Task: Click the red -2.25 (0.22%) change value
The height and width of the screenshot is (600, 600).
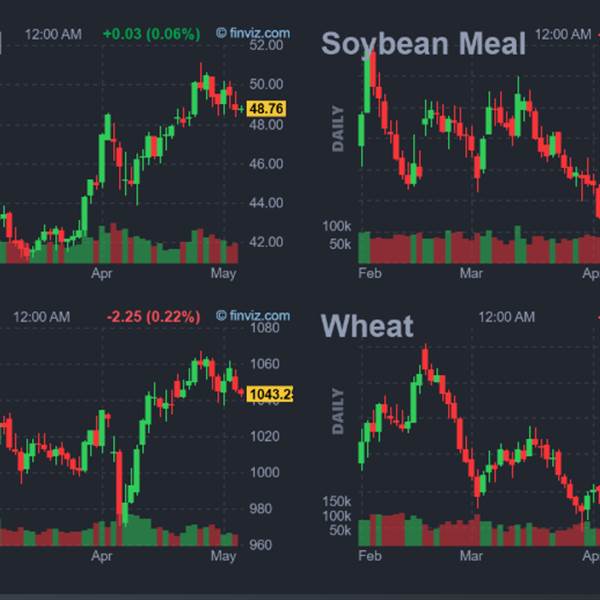Action: 153,317
